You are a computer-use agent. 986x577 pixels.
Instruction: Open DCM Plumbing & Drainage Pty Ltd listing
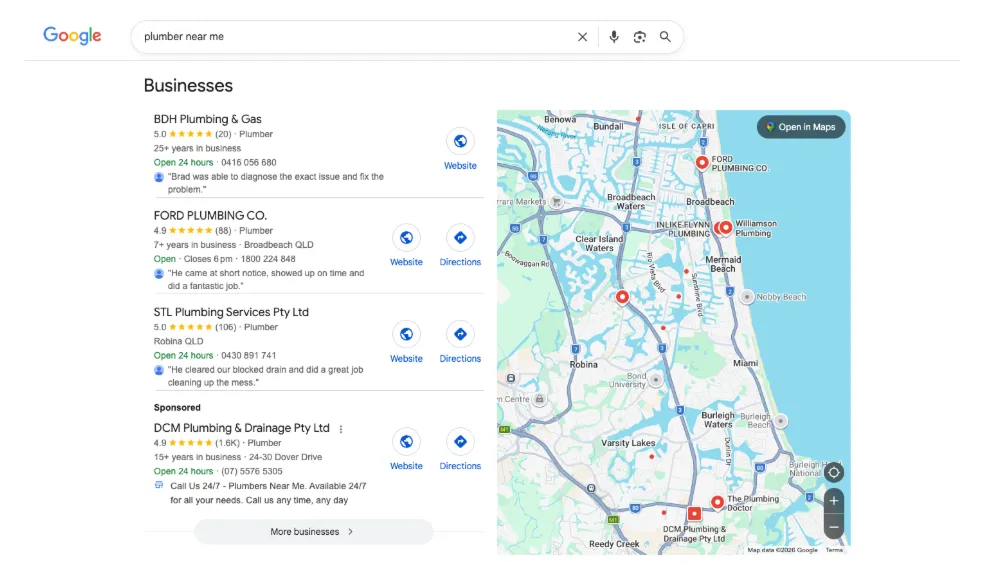click(241, 428)
